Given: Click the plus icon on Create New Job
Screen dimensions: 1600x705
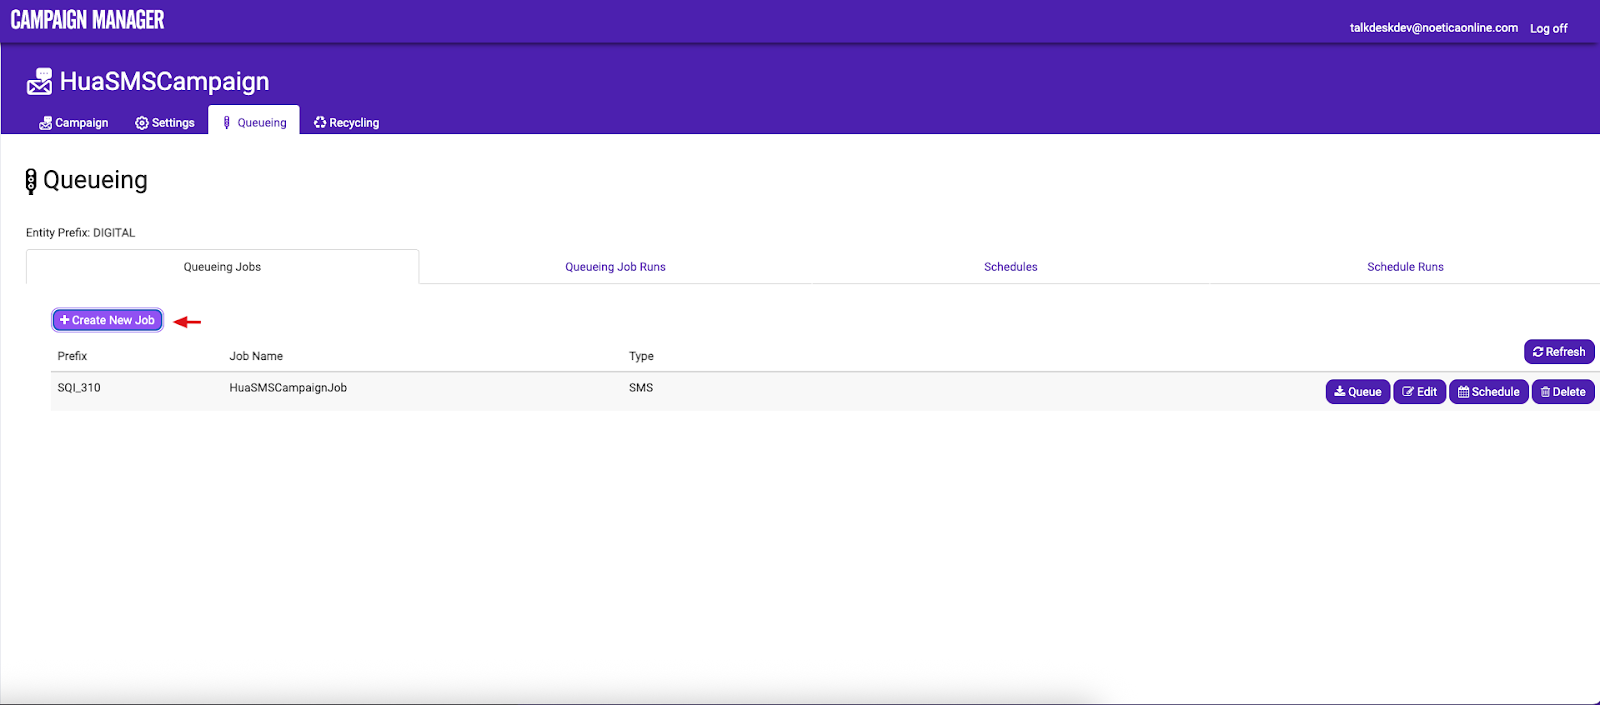Looking at the screenshot, I should point(64,320).
